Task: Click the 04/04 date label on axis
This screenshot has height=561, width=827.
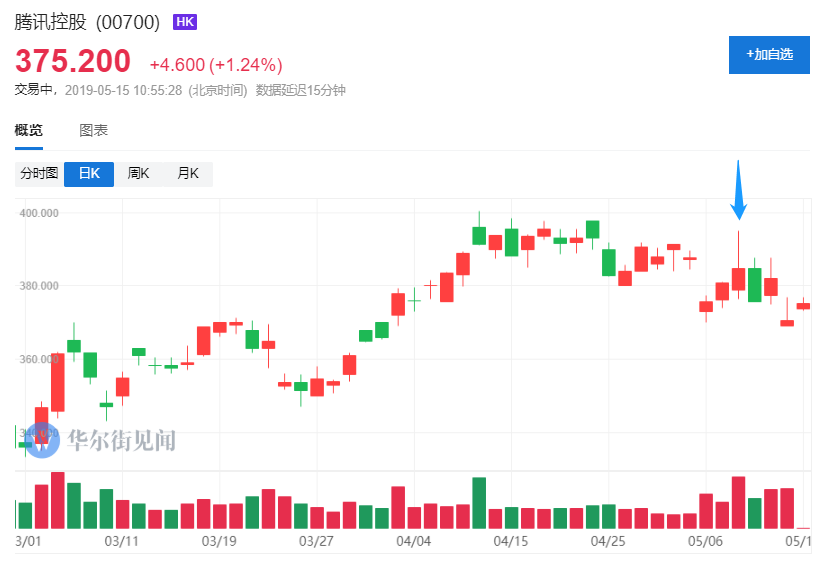Action: [x=414, y=541]
